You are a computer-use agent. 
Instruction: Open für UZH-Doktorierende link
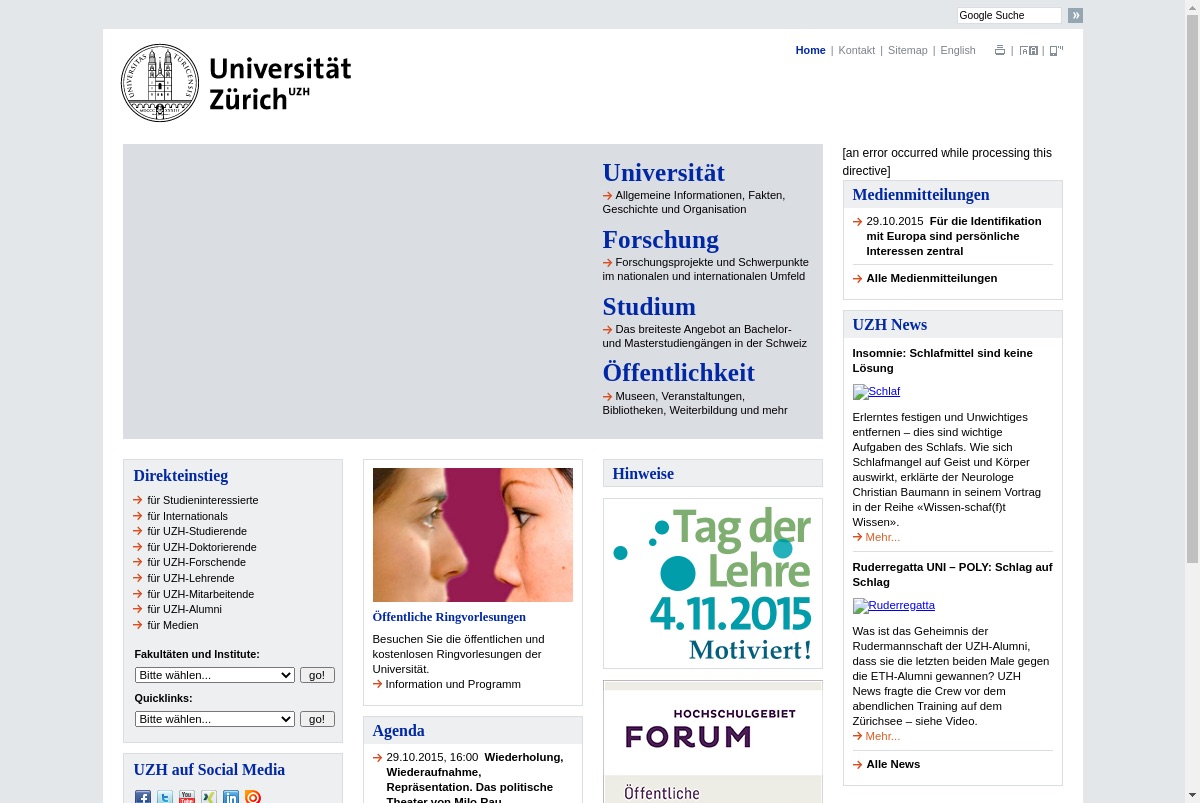tap(202, 547)
